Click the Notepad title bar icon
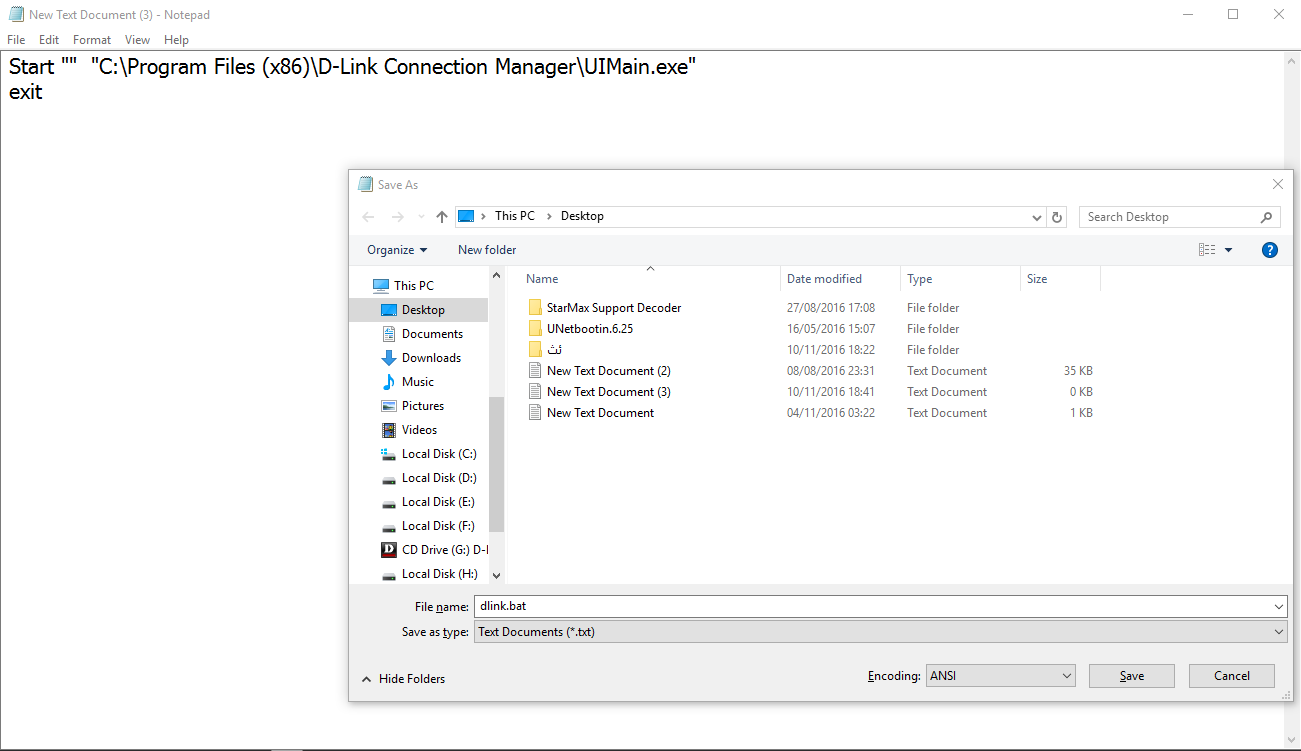The image size is (1301, 751). coord(16,14)
